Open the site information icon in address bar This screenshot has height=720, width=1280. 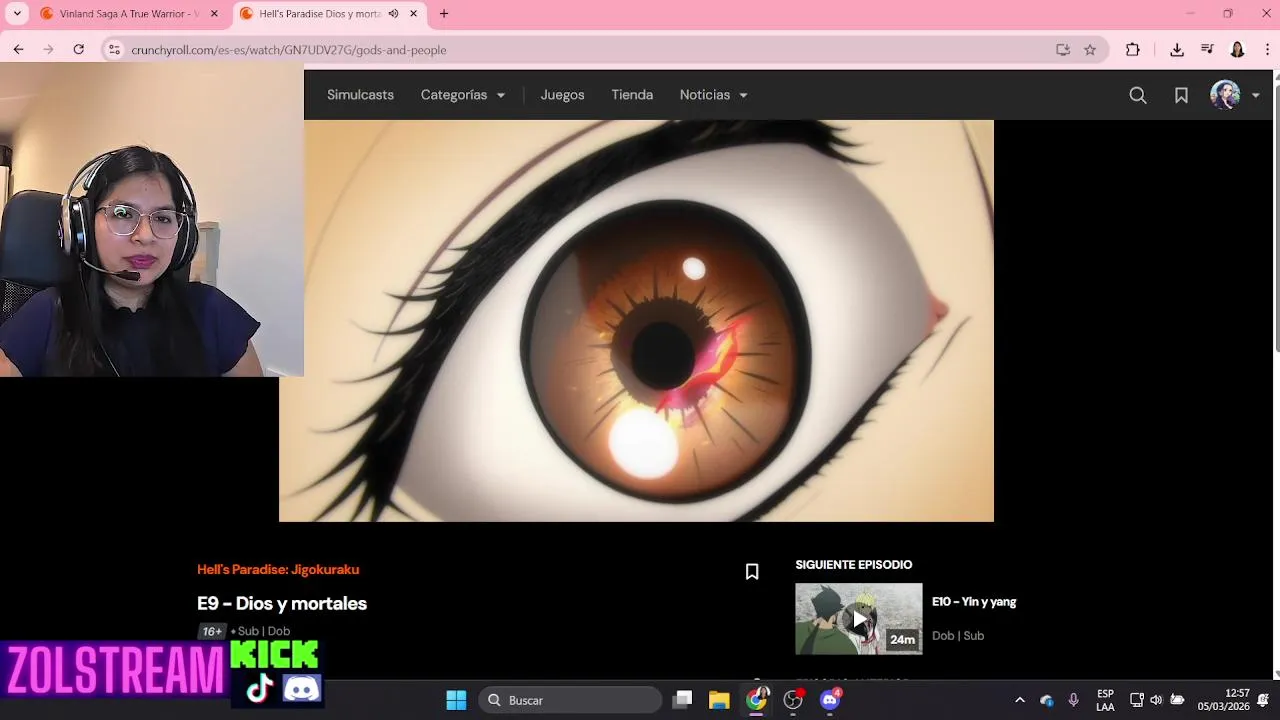pos(114,49)
